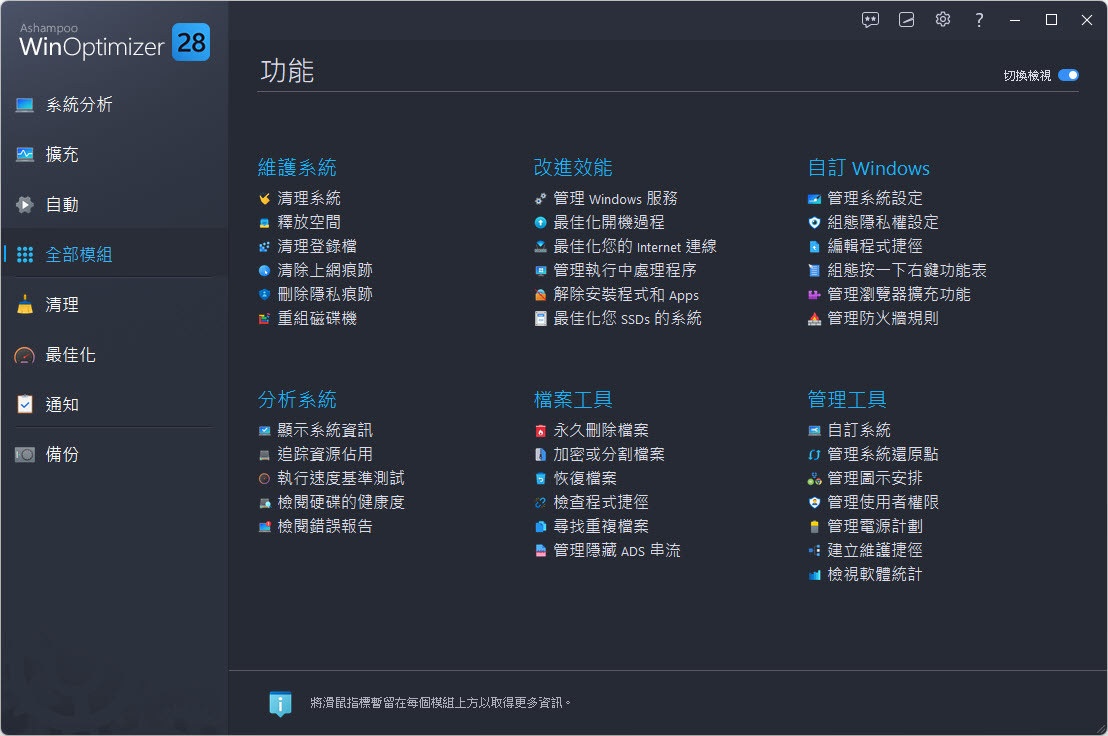This screenshot has width=1108, height=736.
Task: Select 最佳化 in the sidebar
Action: (70, 355)
